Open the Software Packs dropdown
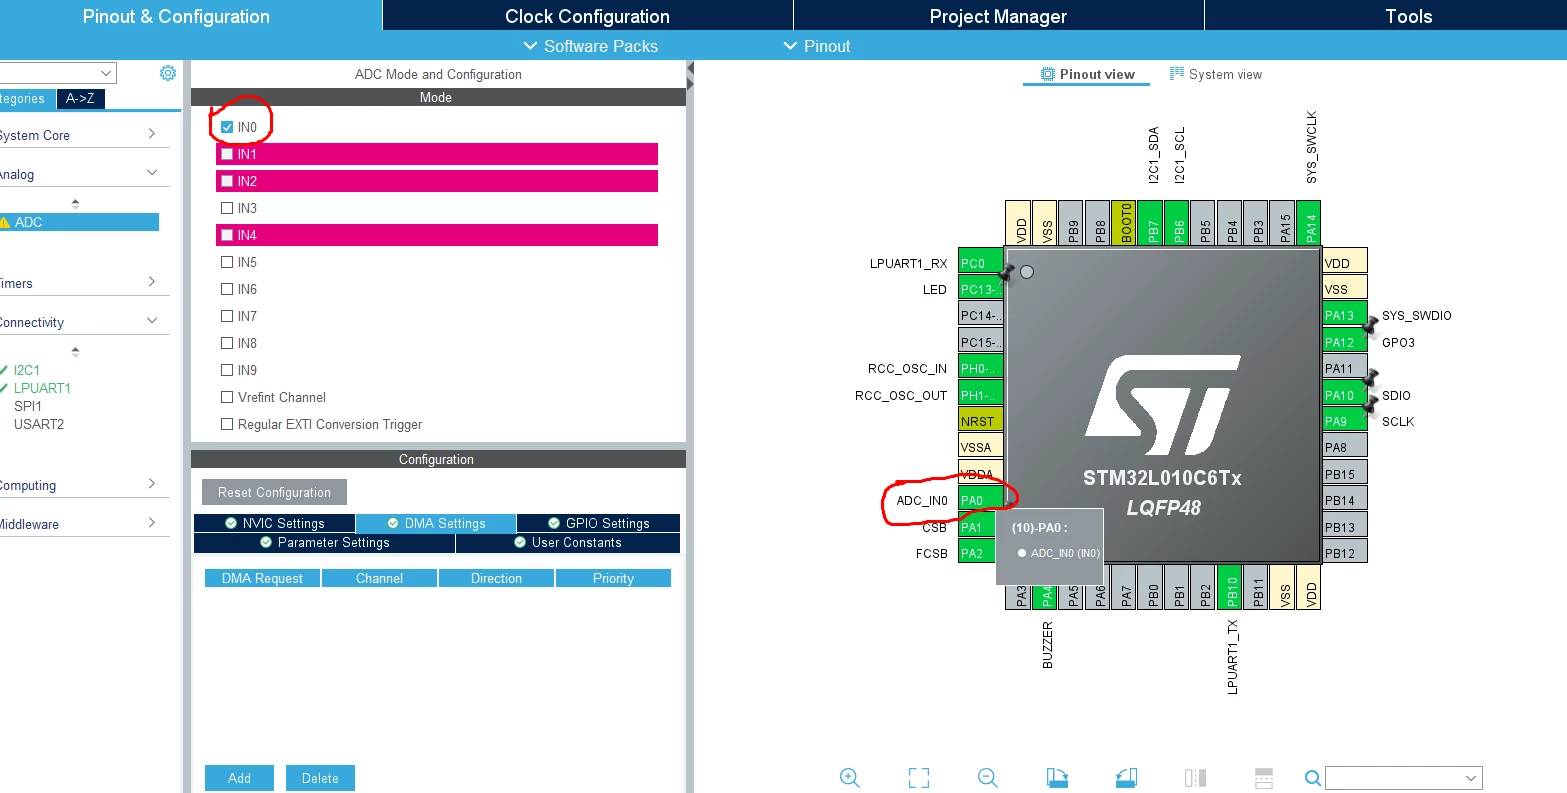Viewport: 1567px width, 793px height. [x=590, y=46]
